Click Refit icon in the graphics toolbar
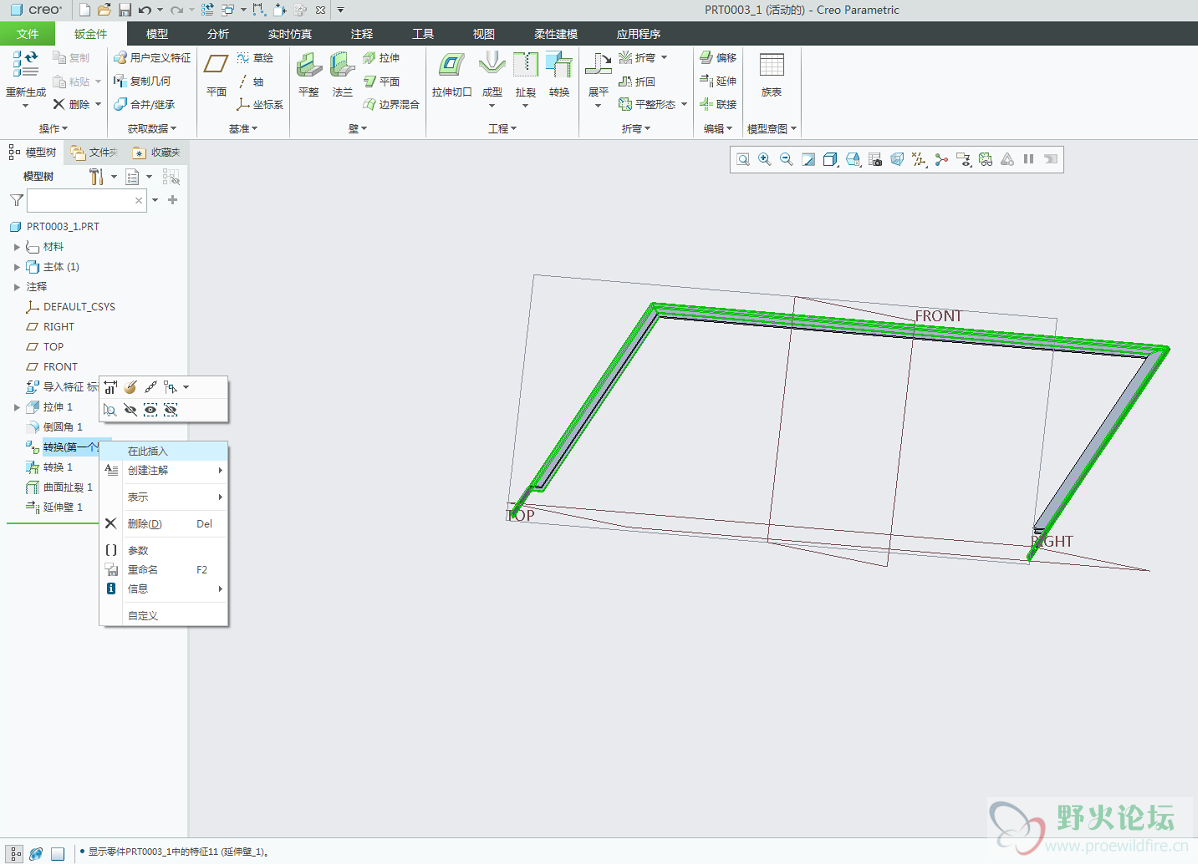This screenshot has width=1198, height=864. point(743,159)
